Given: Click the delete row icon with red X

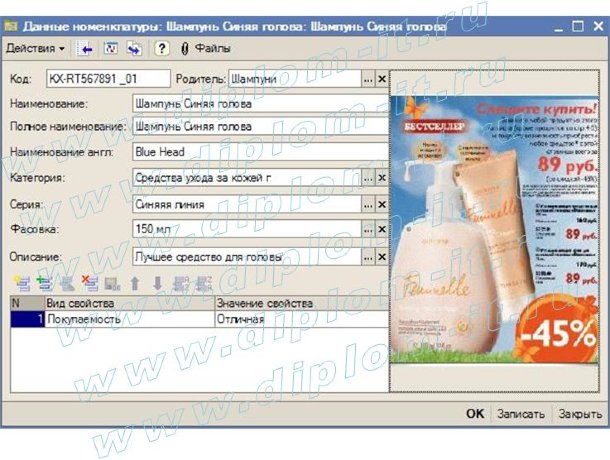Looking at the screenshot, I should click(89, 284).
